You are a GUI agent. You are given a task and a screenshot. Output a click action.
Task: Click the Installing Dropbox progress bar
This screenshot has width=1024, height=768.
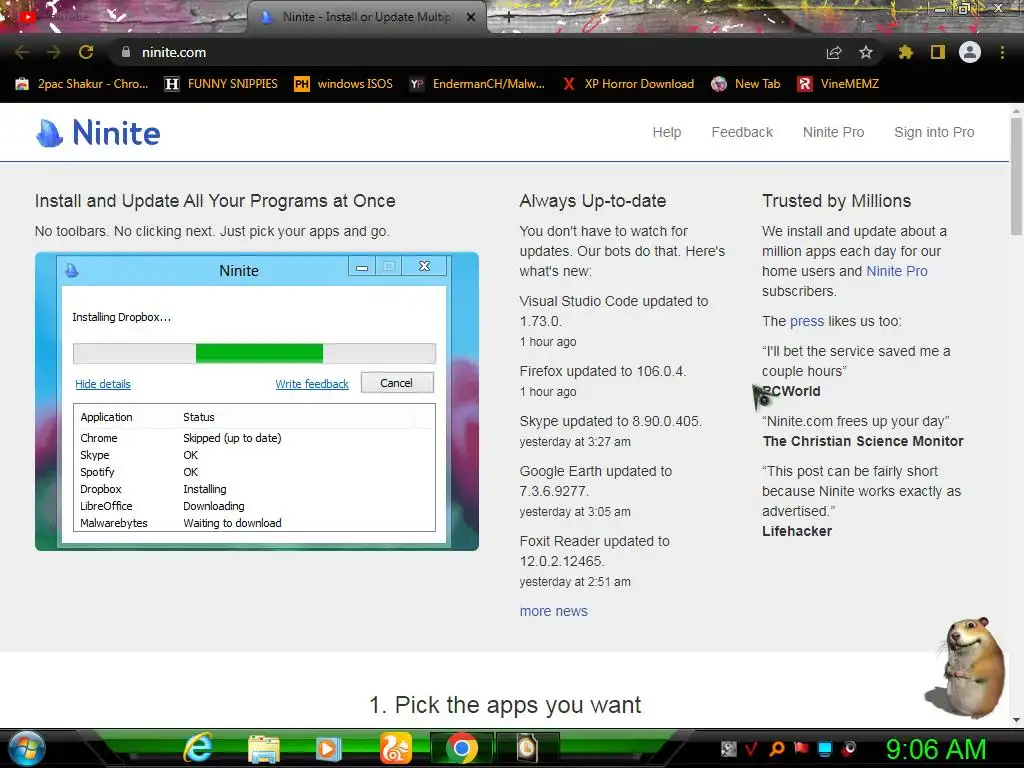tap(254, 353)
